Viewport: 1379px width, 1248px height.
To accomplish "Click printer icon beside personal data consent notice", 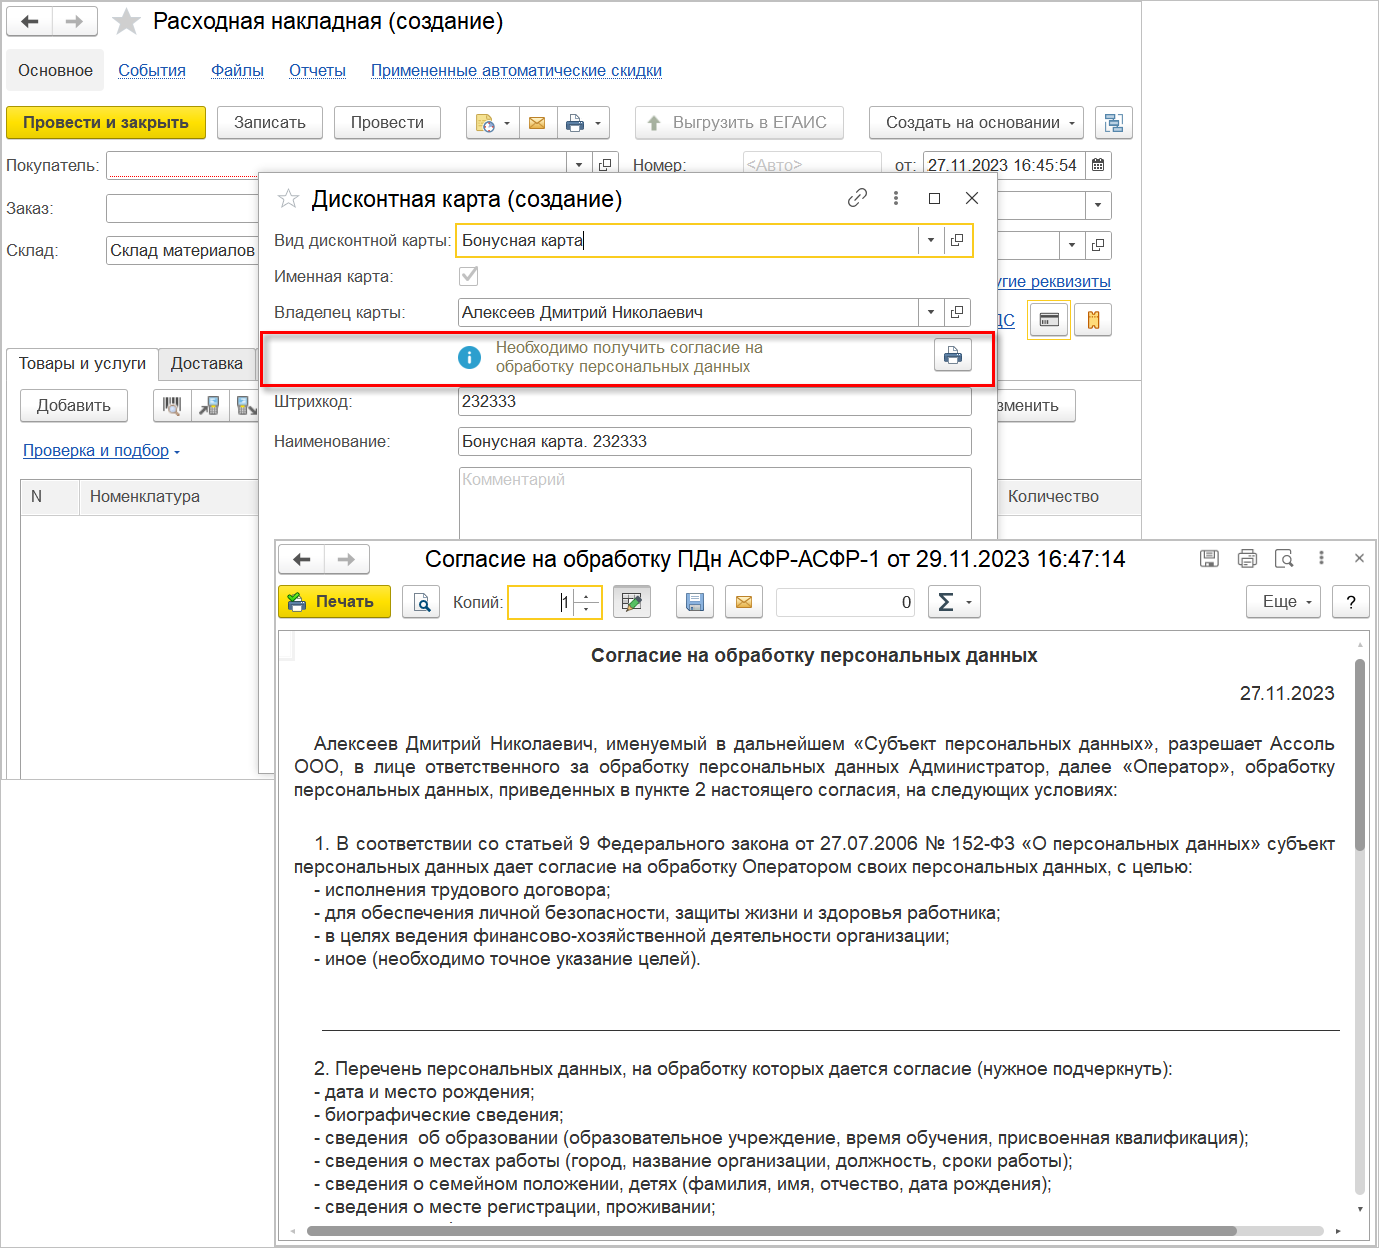I will [952, 355].
